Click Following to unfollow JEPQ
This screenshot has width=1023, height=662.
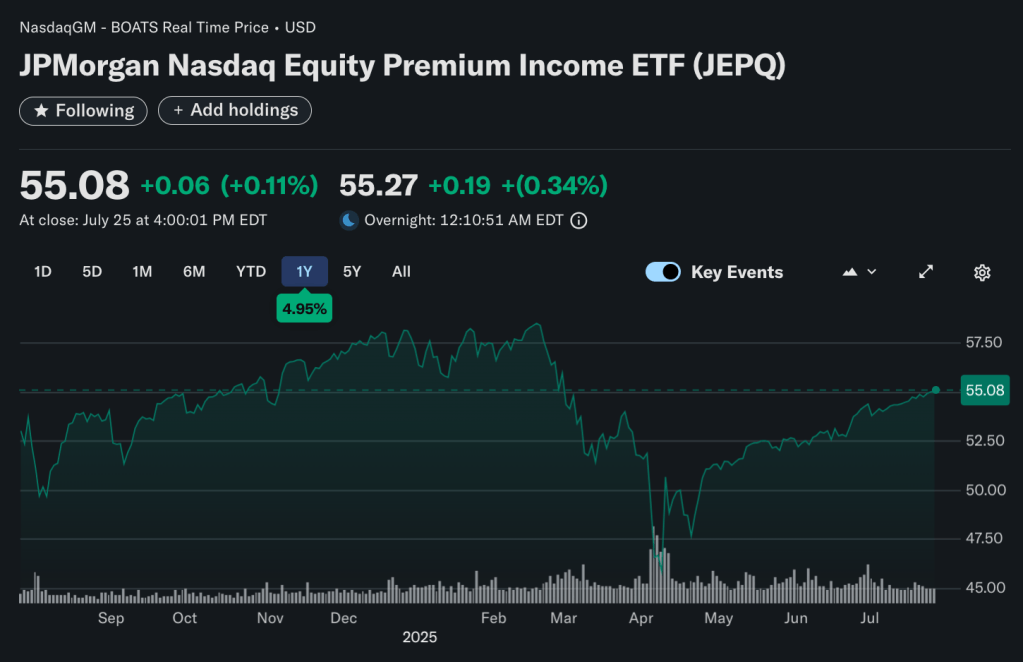pyautogui.click(x=83, y=110)
